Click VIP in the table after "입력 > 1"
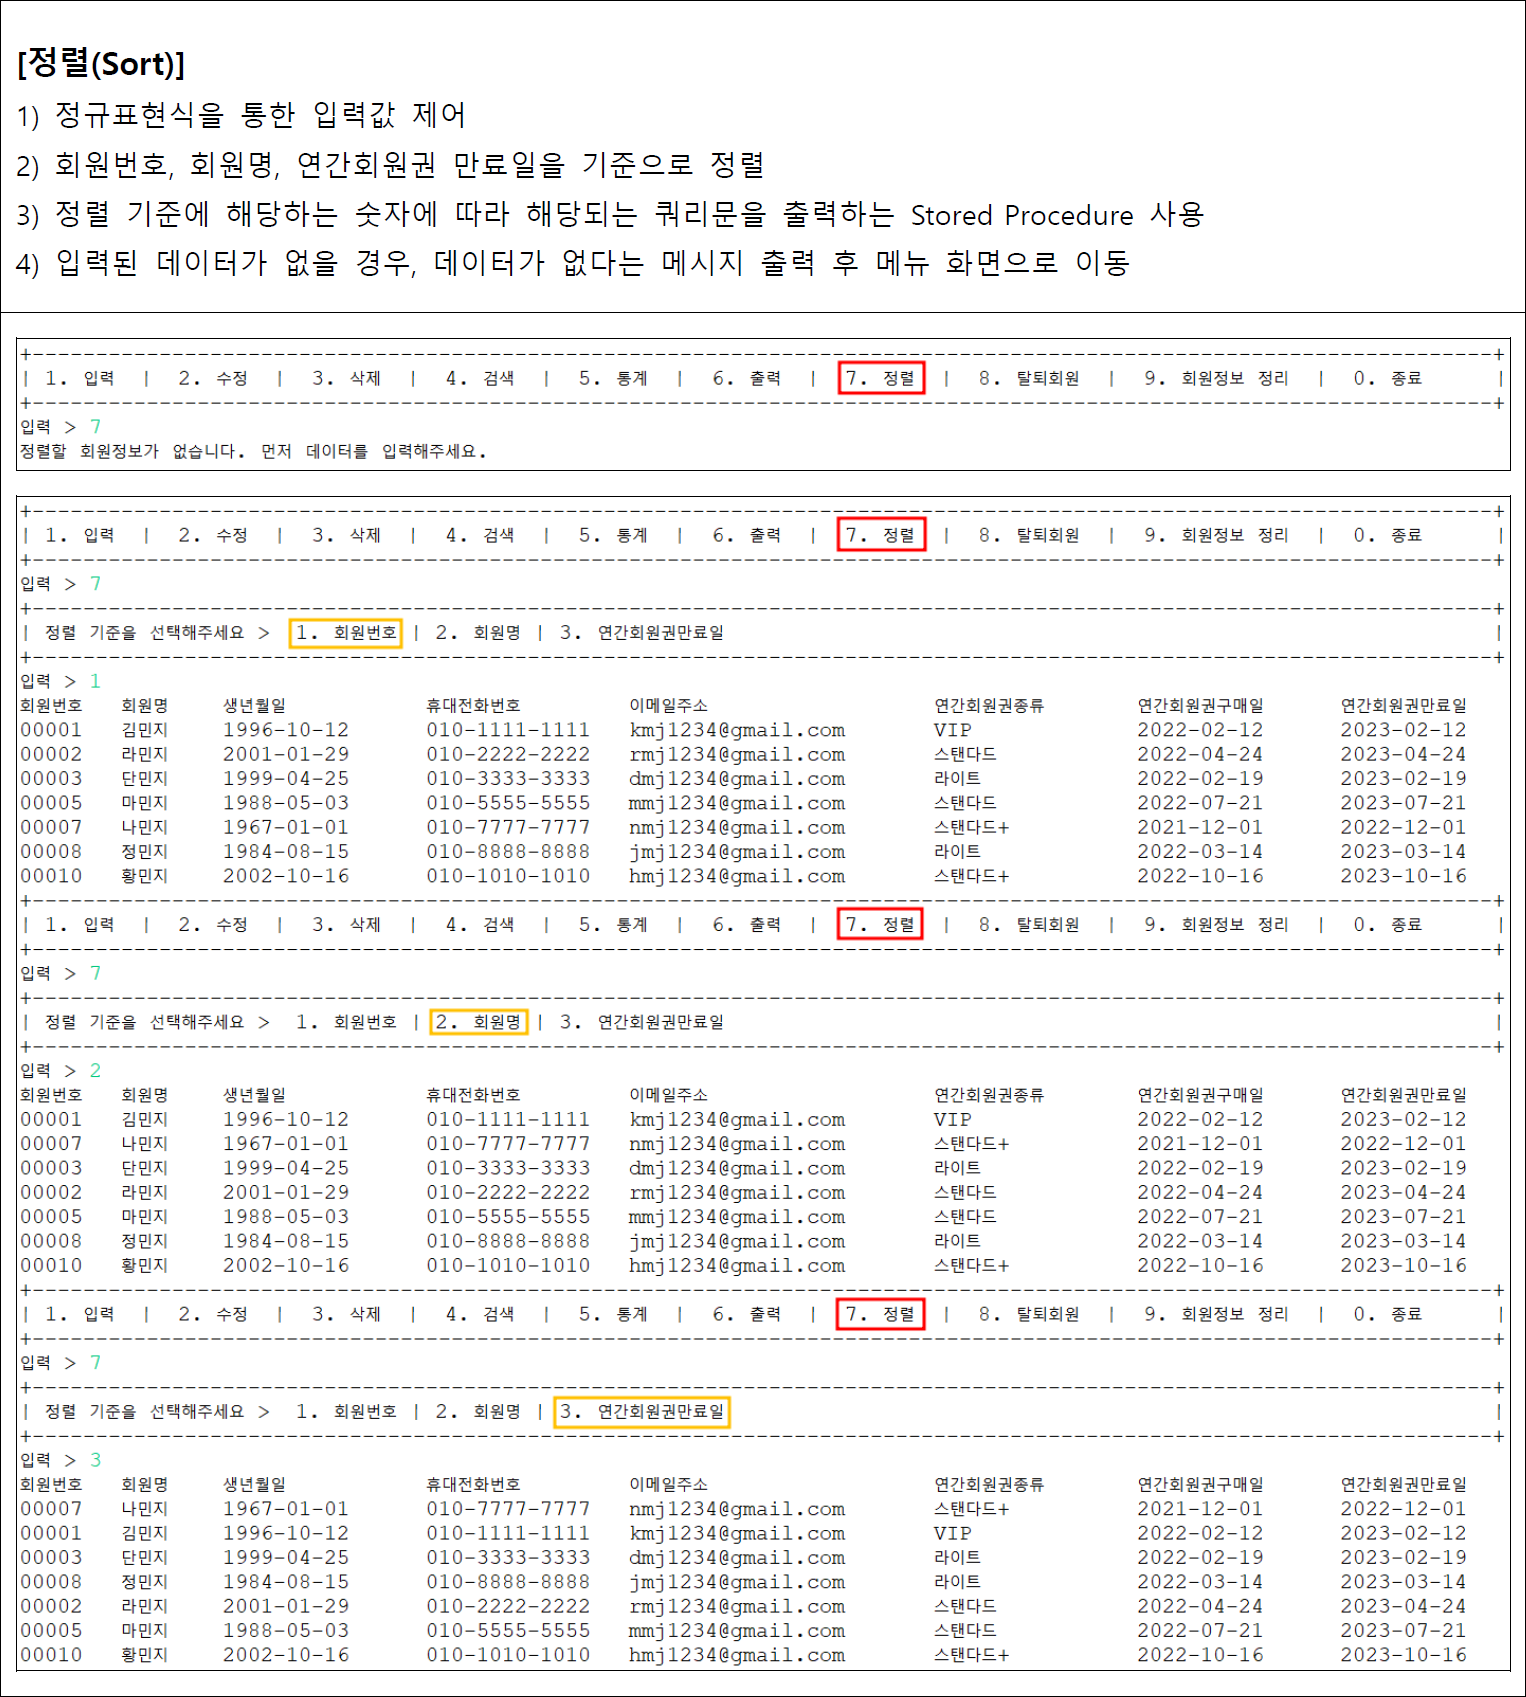1526x1697 pixels. (953, 730)
